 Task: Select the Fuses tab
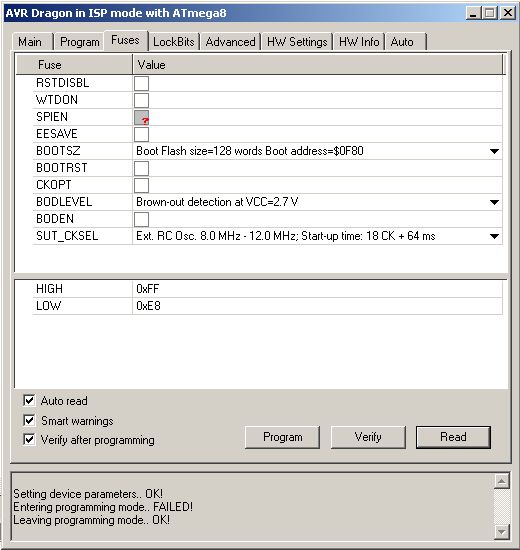(x=126, y=40)
